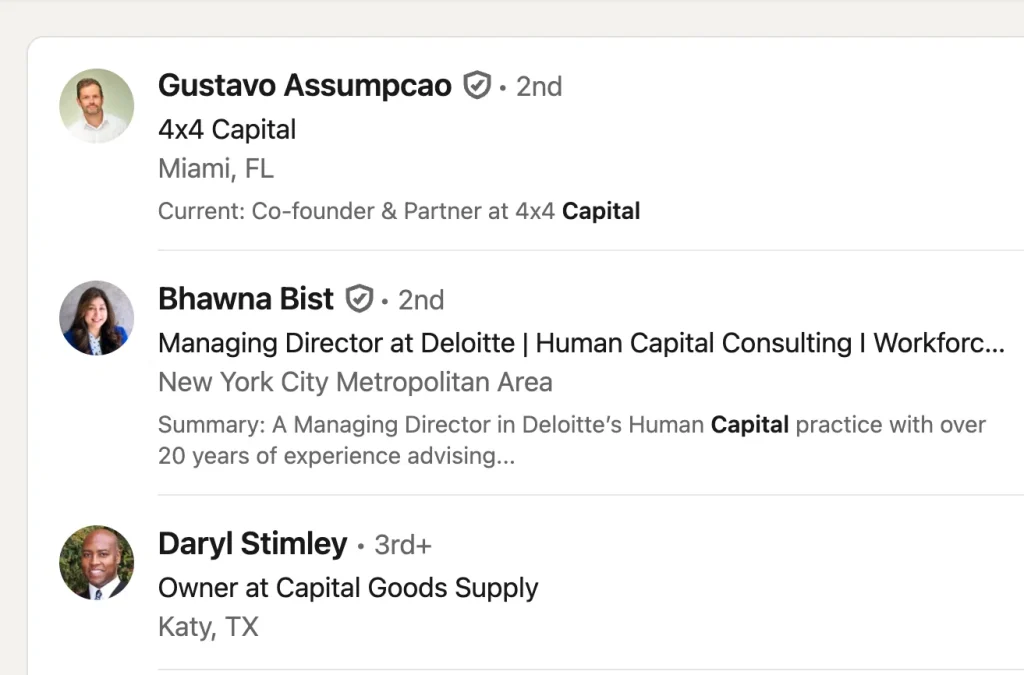Open Gustavo Assumpcao's profile name link
Viewport: 1024px width, 675px height.
(304, 86)
